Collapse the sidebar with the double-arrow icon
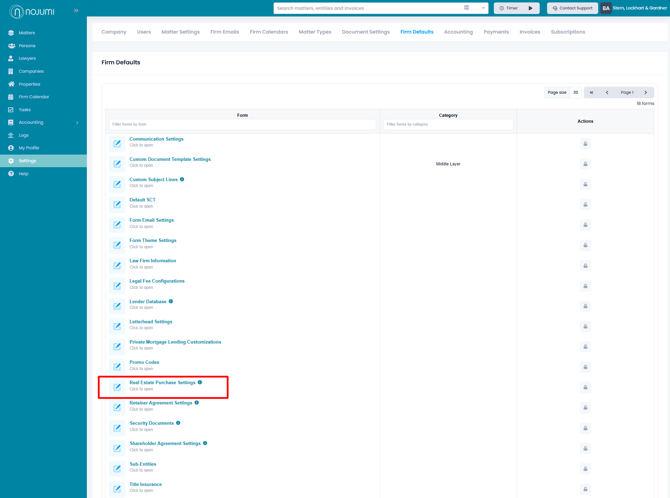 76,11
